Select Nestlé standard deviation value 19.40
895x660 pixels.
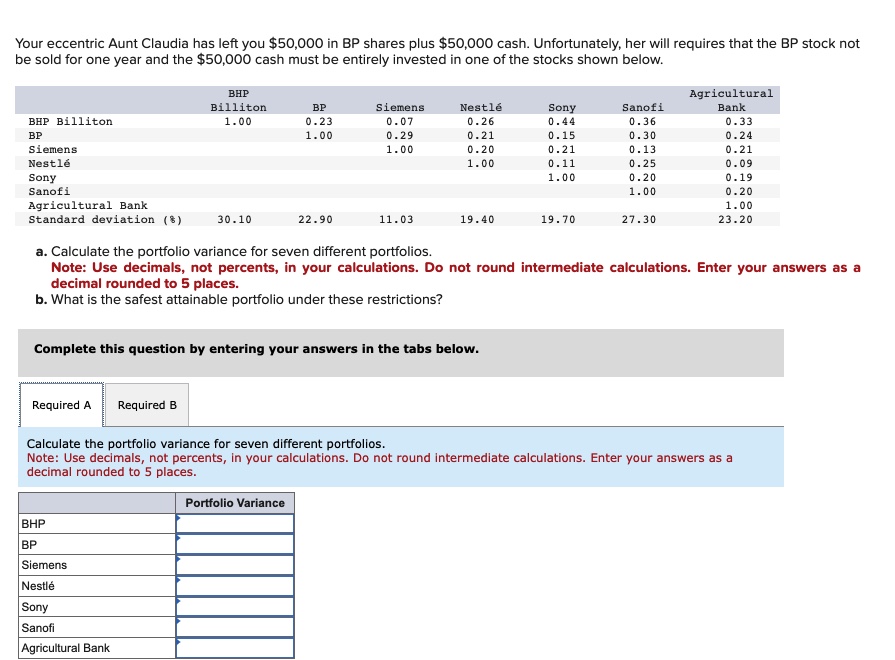click(477, 220)
